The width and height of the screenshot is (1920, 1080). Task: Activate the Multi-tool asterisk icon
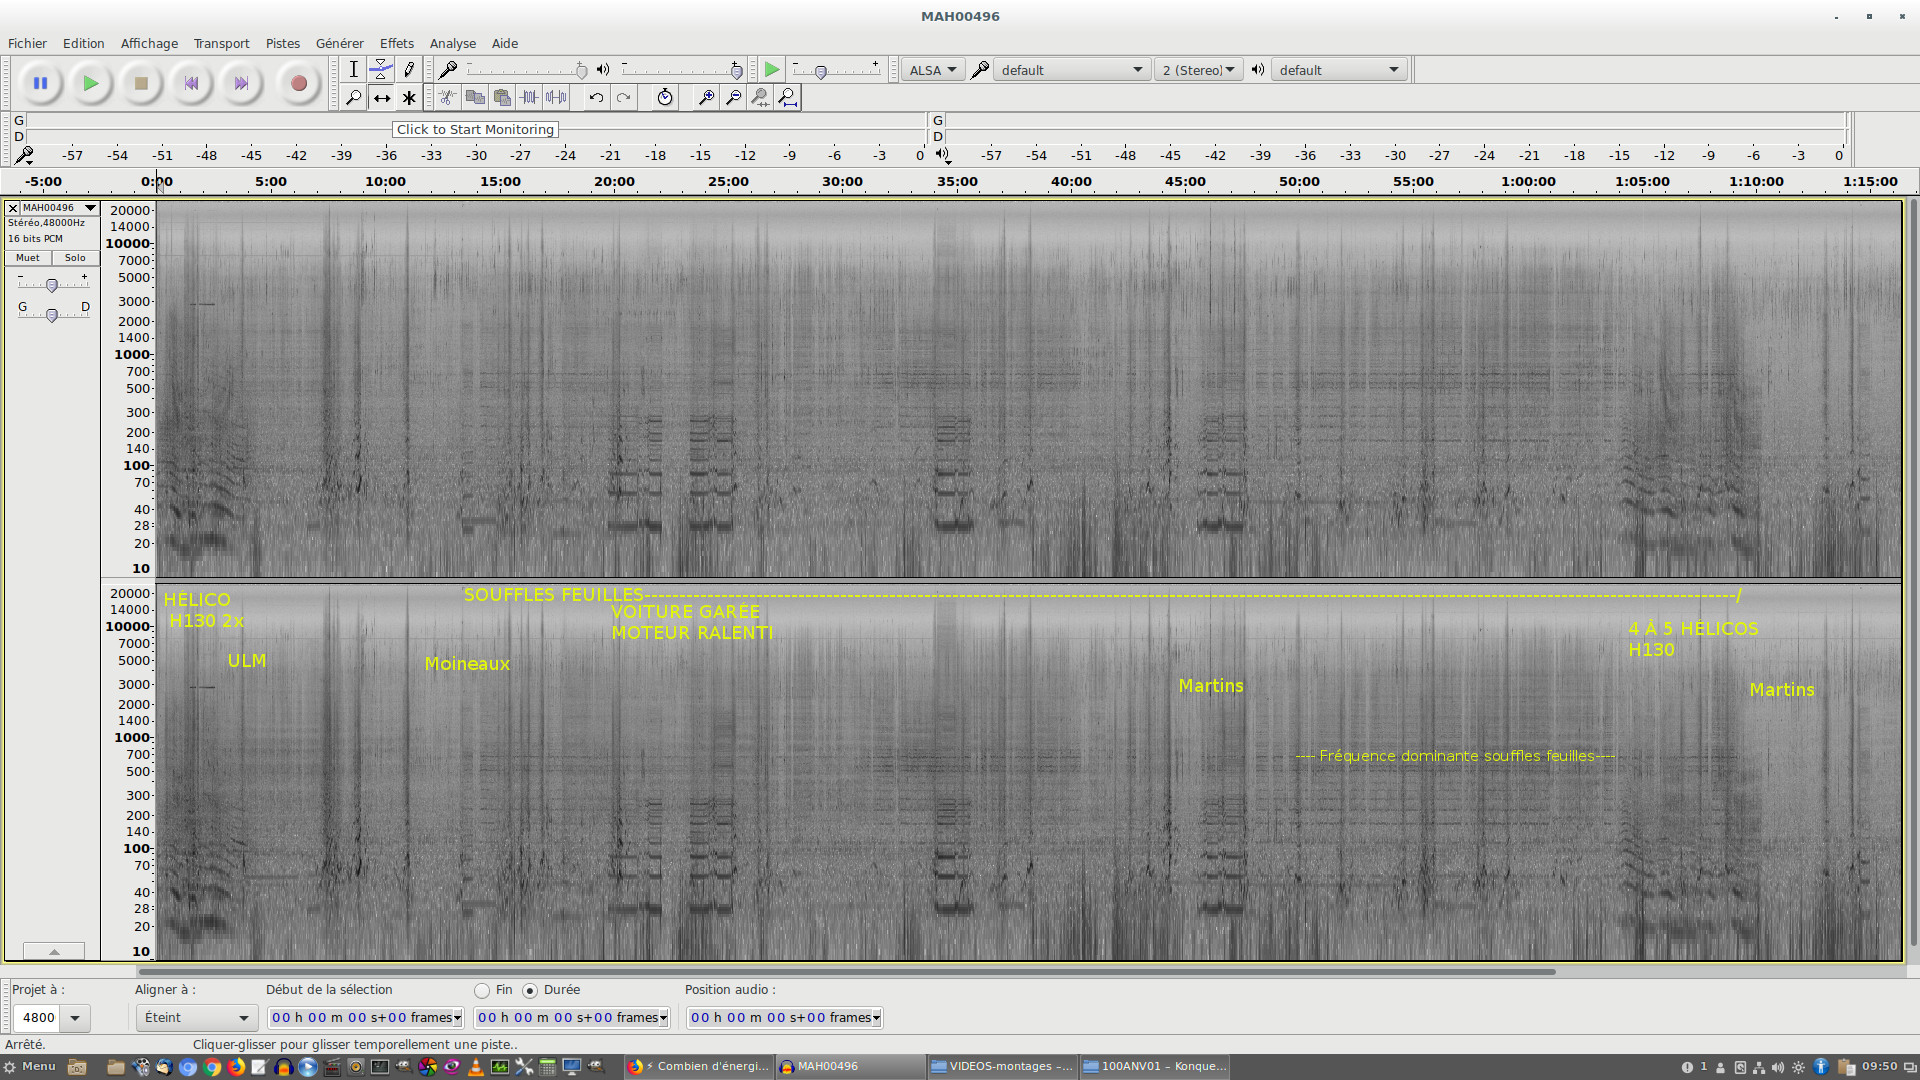coord(409,97)
